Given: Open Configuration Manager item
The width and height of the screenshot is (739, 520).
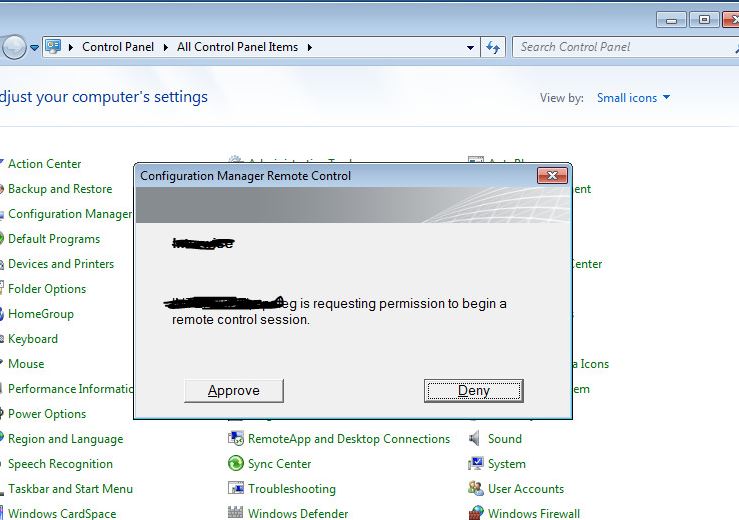Looking at the screenshot, I should [x=70, y=214].
